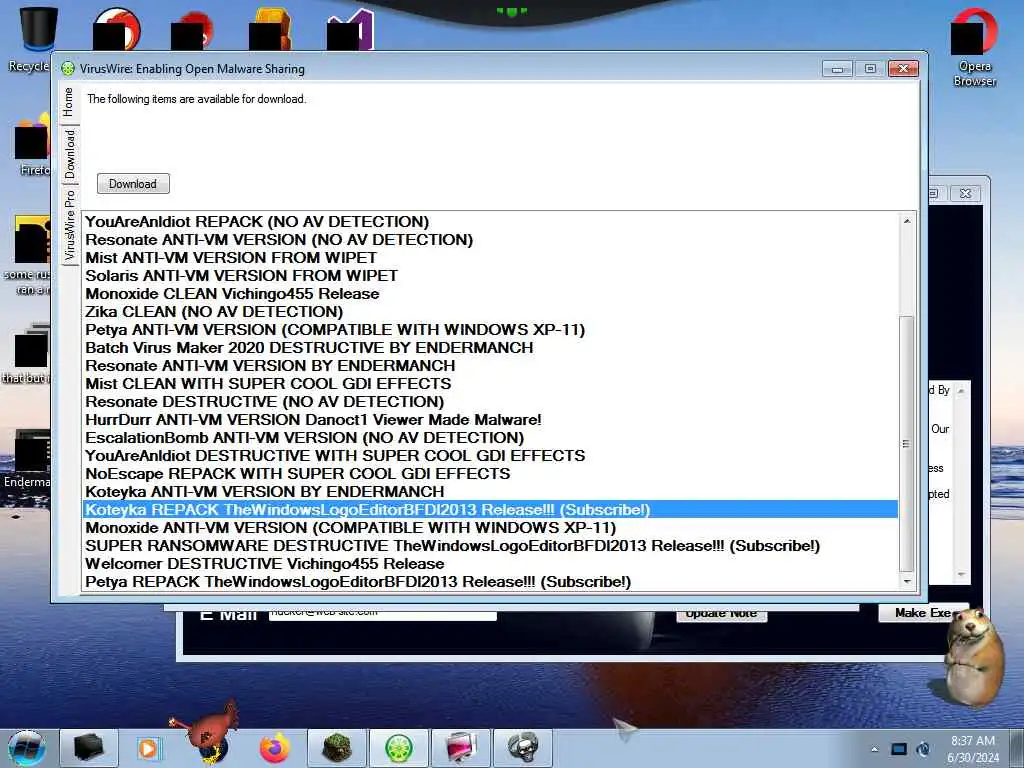Click the Download button
1024x768 pixels.
tap(133, 184)
